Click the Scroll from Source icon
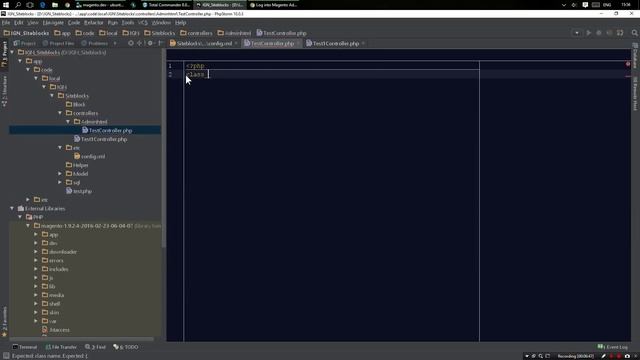 click(131, 43)
